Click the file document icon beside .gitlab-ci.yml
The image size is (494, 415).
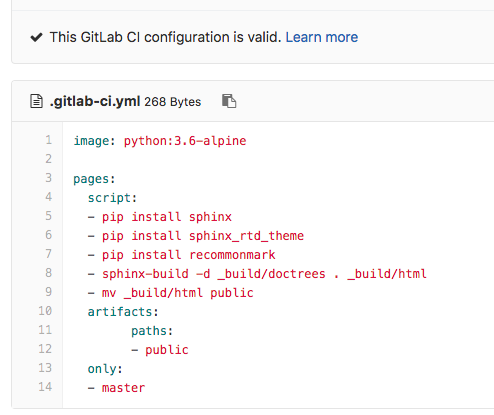tap(36, 101)
